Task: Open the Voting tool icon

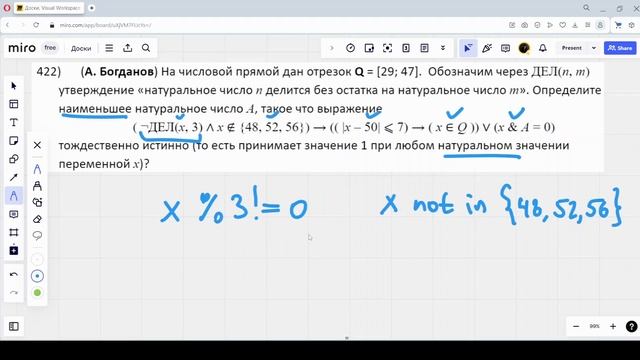Action: [406, 48]
